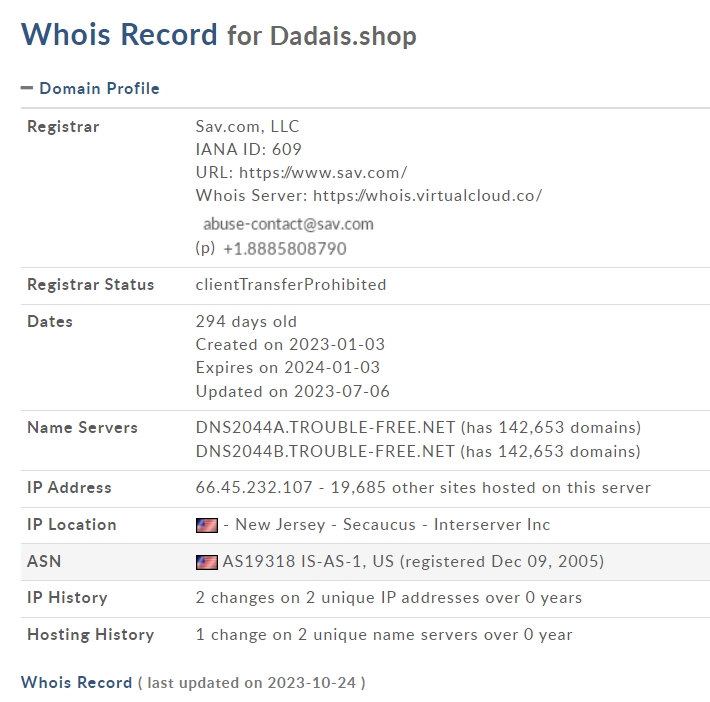This screenshot has width=710, height=702.
Task: Click the 'IP History' row label
Action: pos(67,598)
